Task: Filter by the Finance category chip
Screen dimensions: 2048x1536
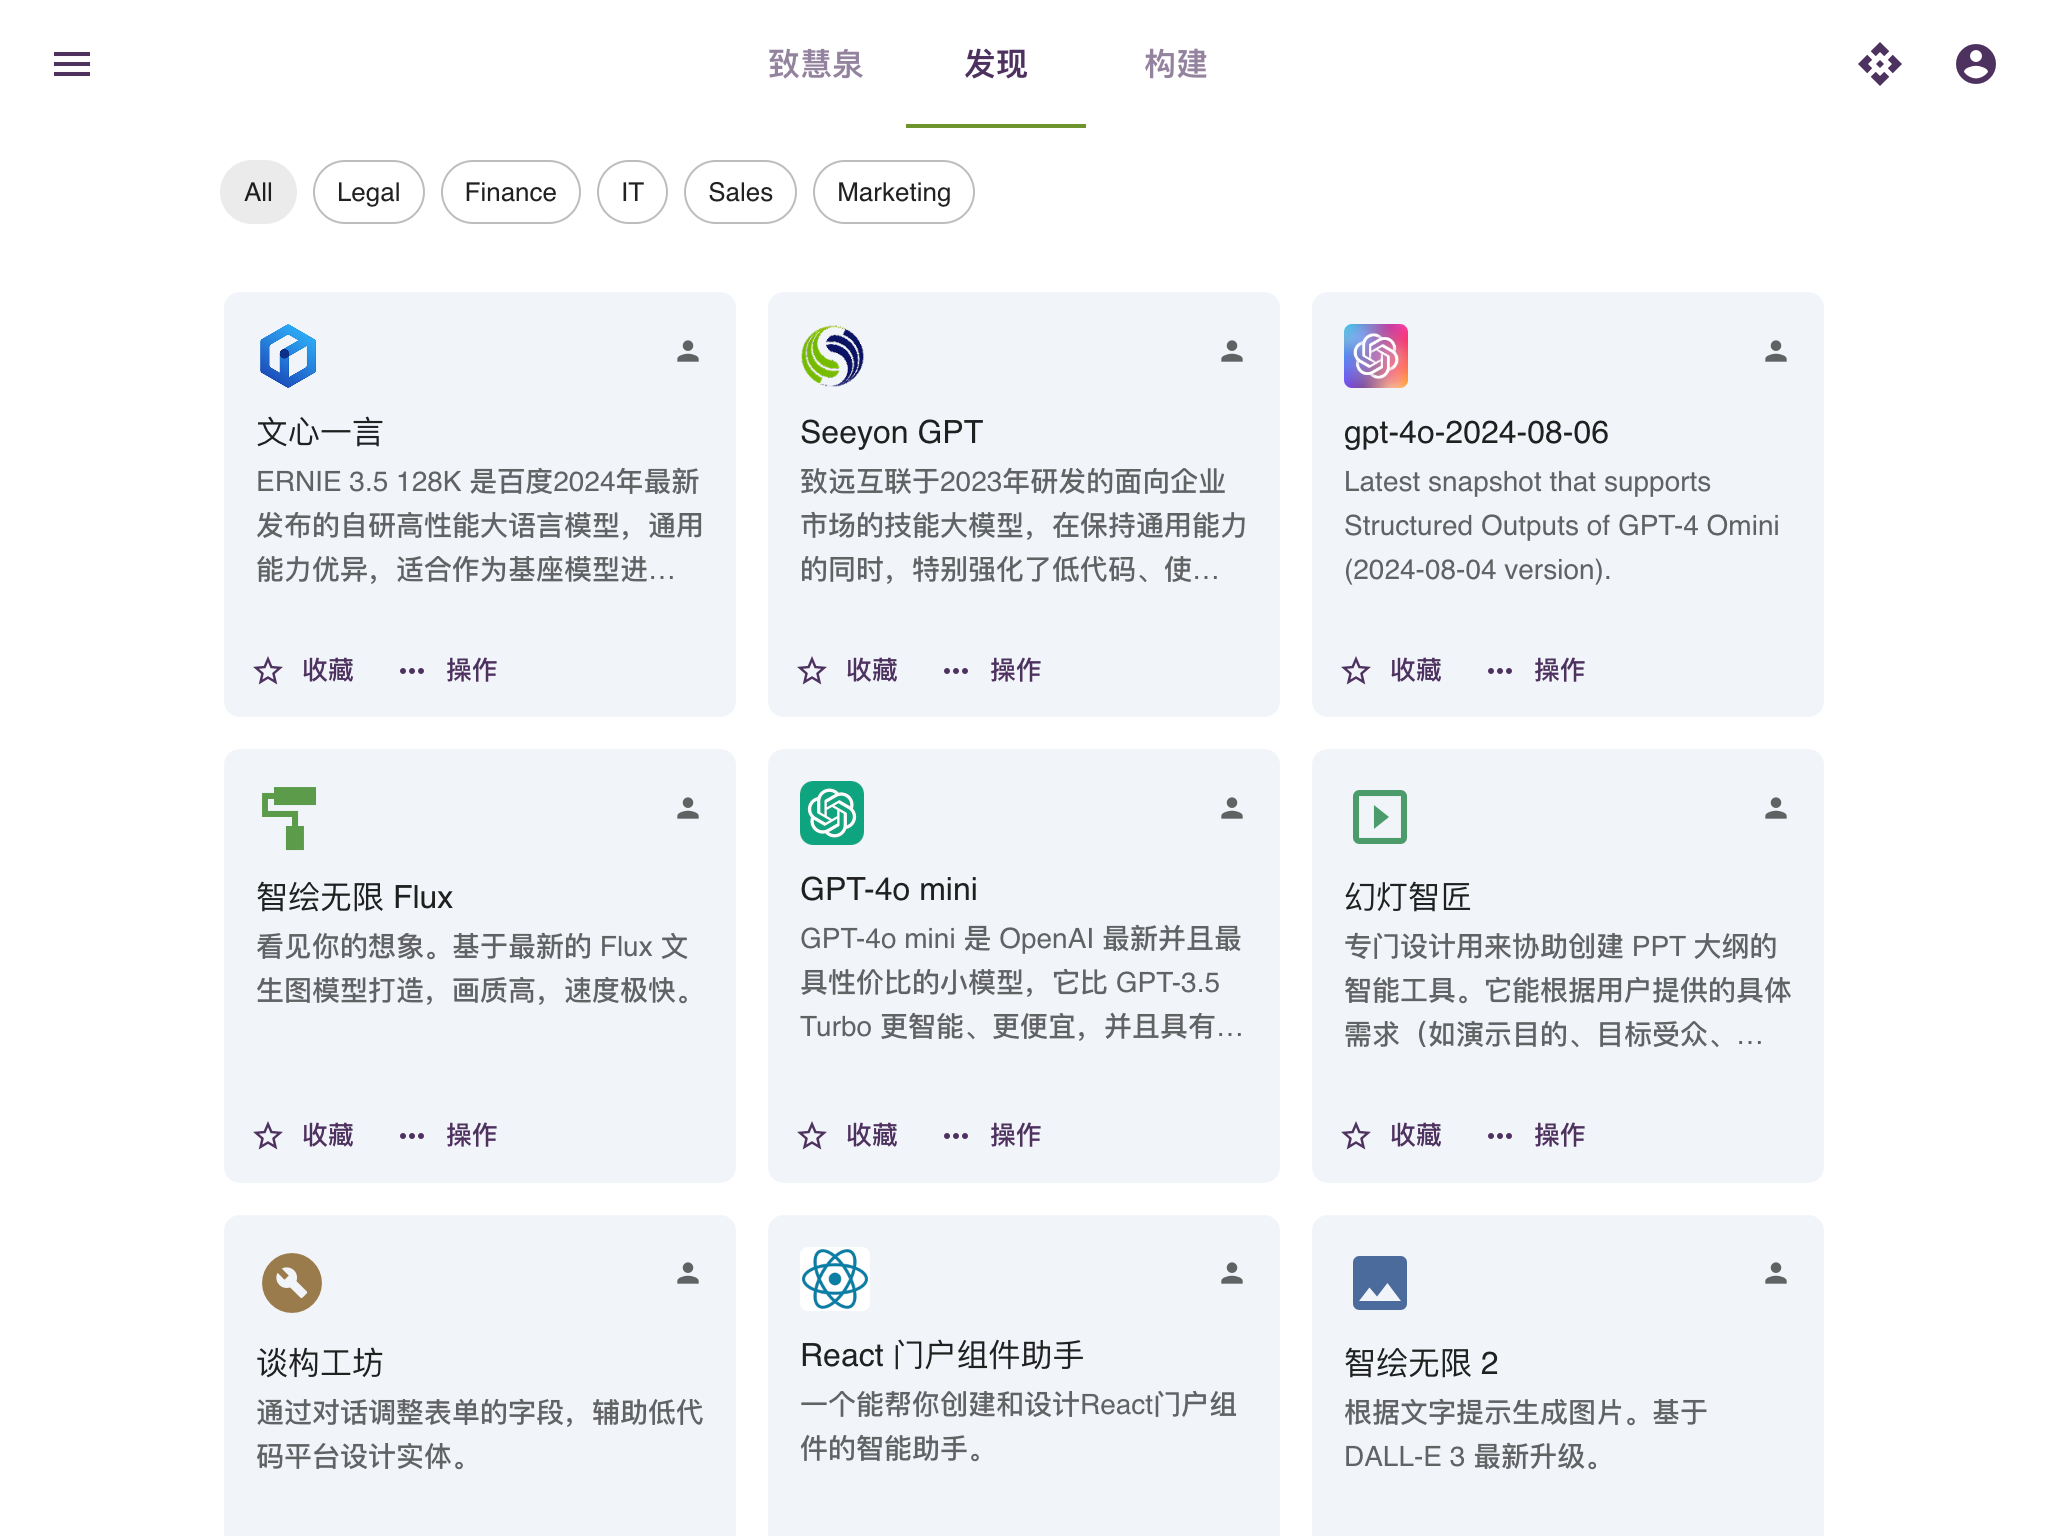Action: point(510,192)
